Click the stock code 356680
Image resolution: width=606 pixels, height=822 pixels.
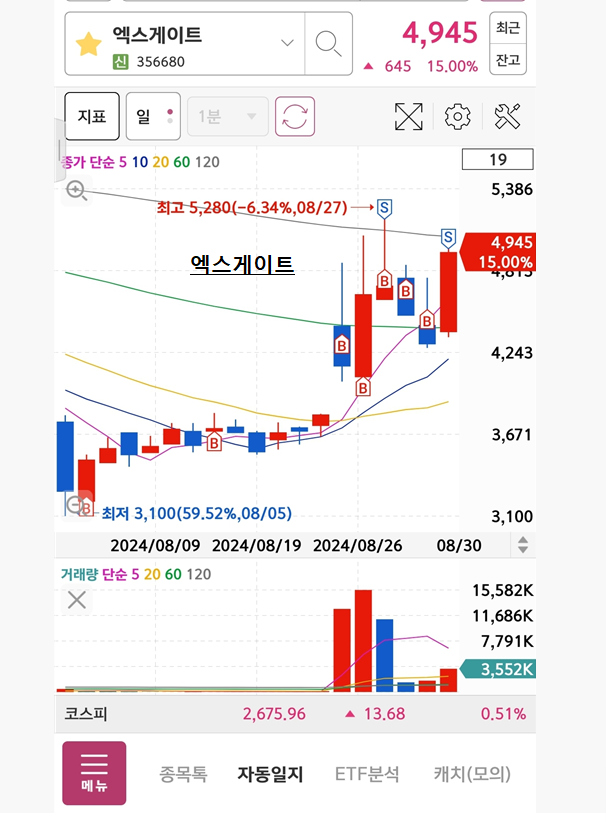160,62
